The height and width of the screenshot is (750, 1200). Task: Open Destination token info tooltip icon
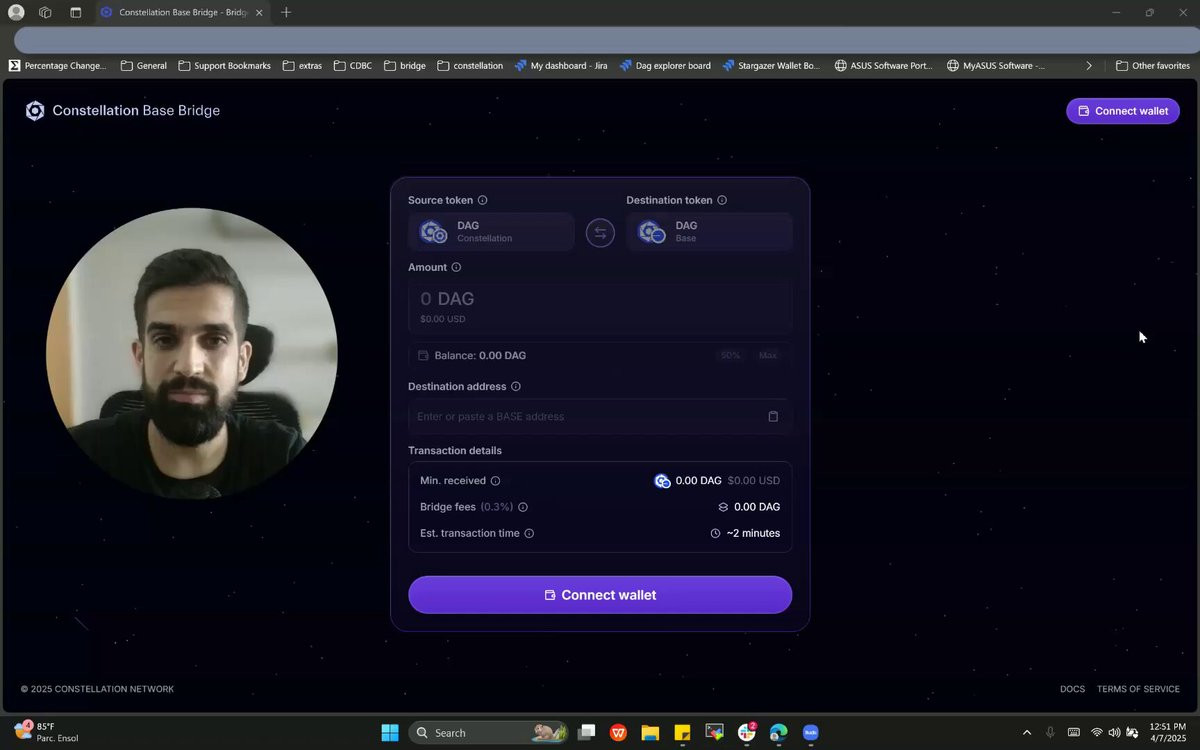[722, 200]
